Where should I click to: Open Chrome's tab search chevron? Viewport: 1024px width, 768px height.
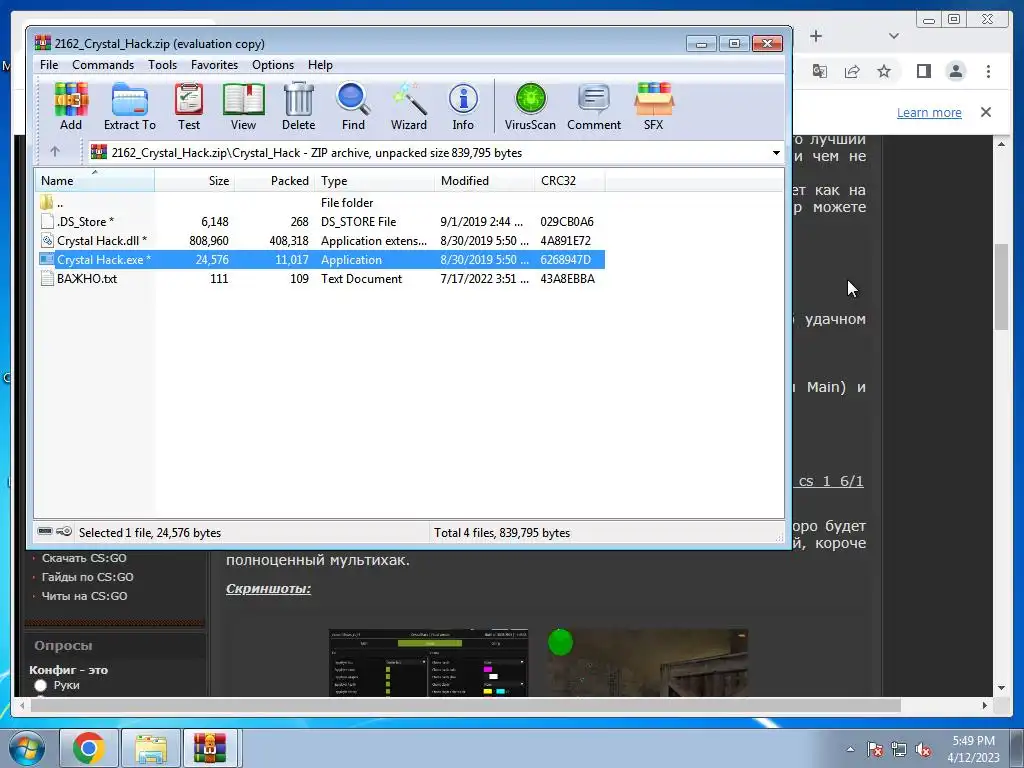[894, 36]
